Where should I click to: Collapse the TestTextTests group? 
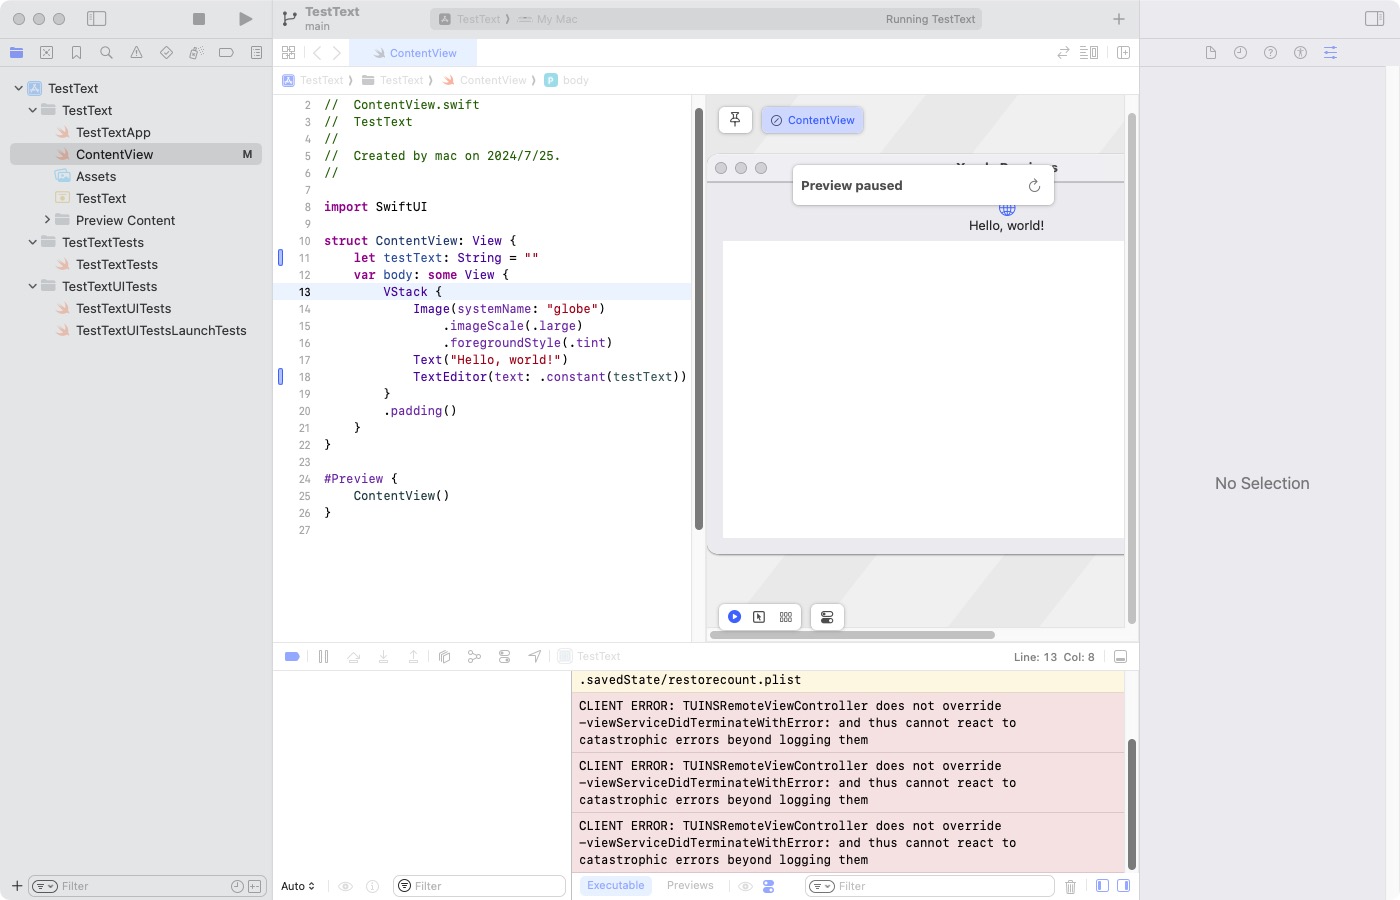click(32, 242)
